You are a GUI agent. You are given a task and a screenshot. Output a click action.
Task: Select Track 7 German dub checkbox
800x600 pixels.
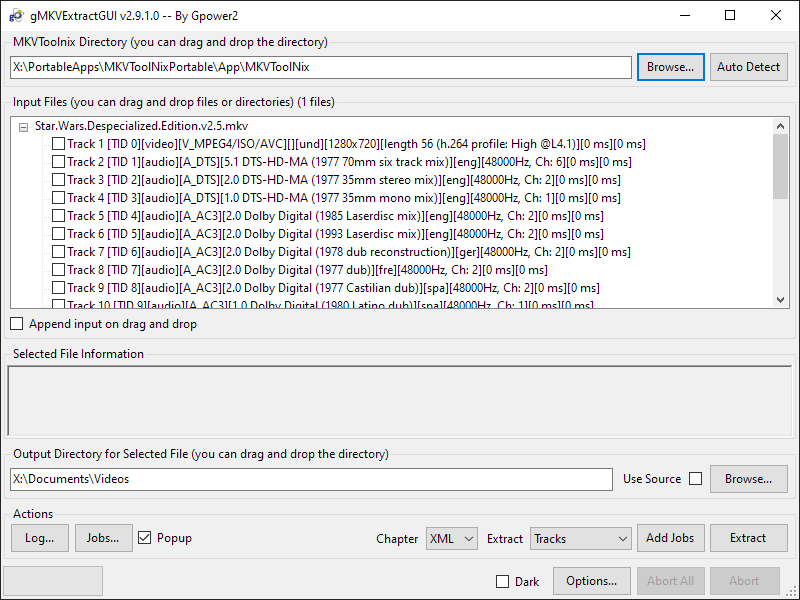58,252
